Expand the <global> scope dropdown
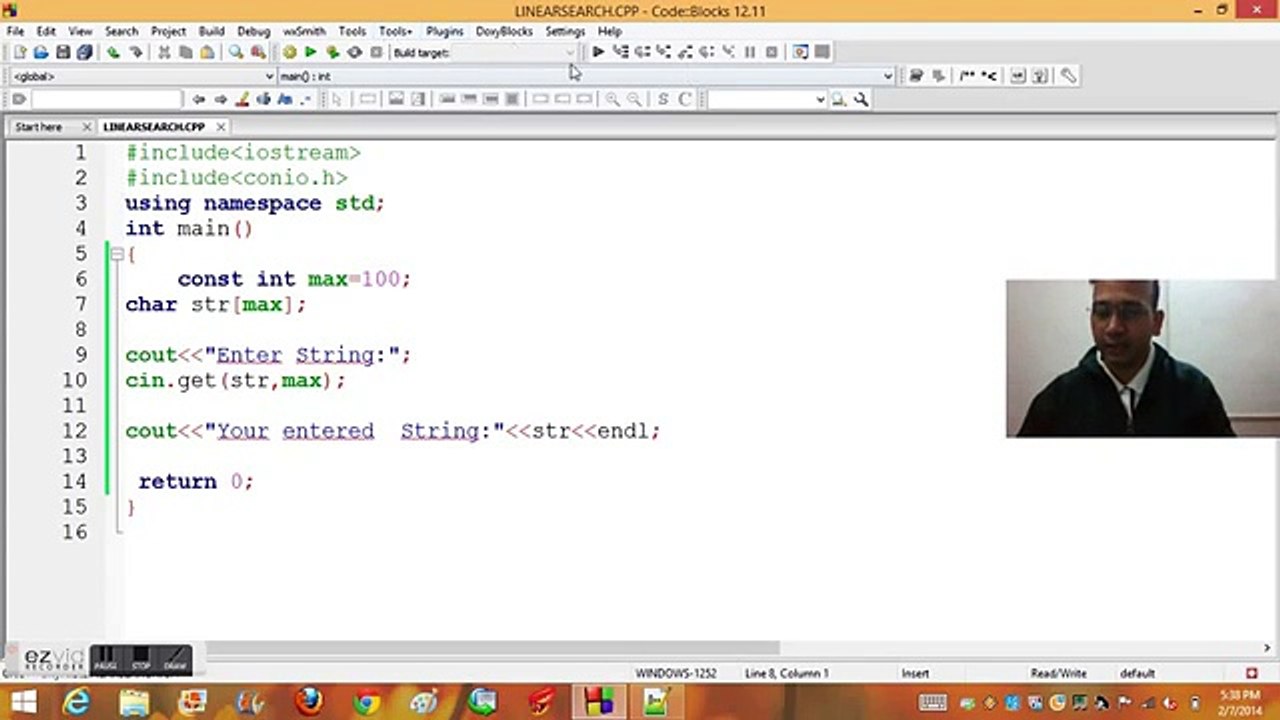 tap(269, 76)
